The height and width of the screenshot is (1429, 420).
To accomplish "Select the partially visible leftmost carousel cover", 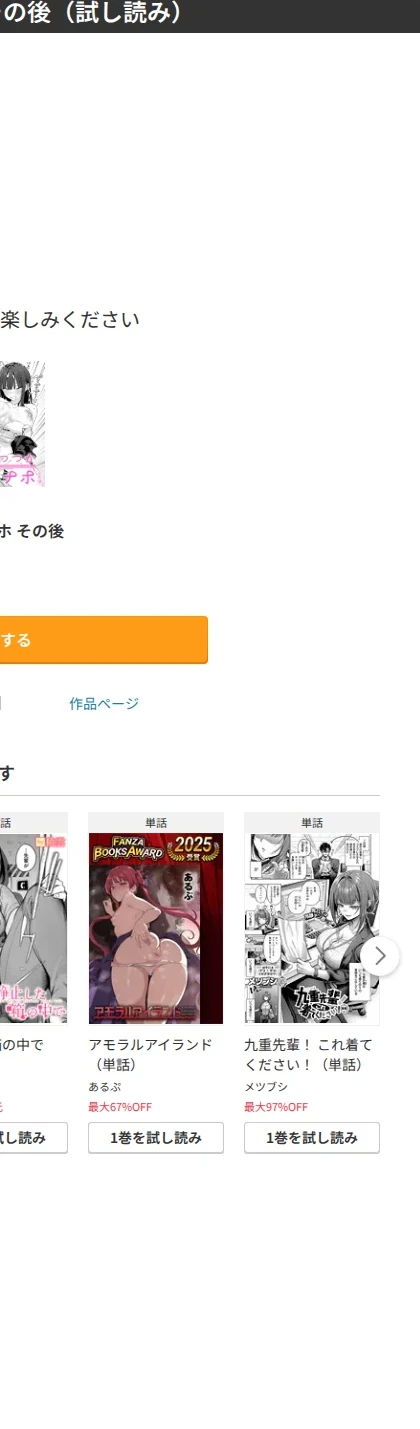I will click(33, 929).
